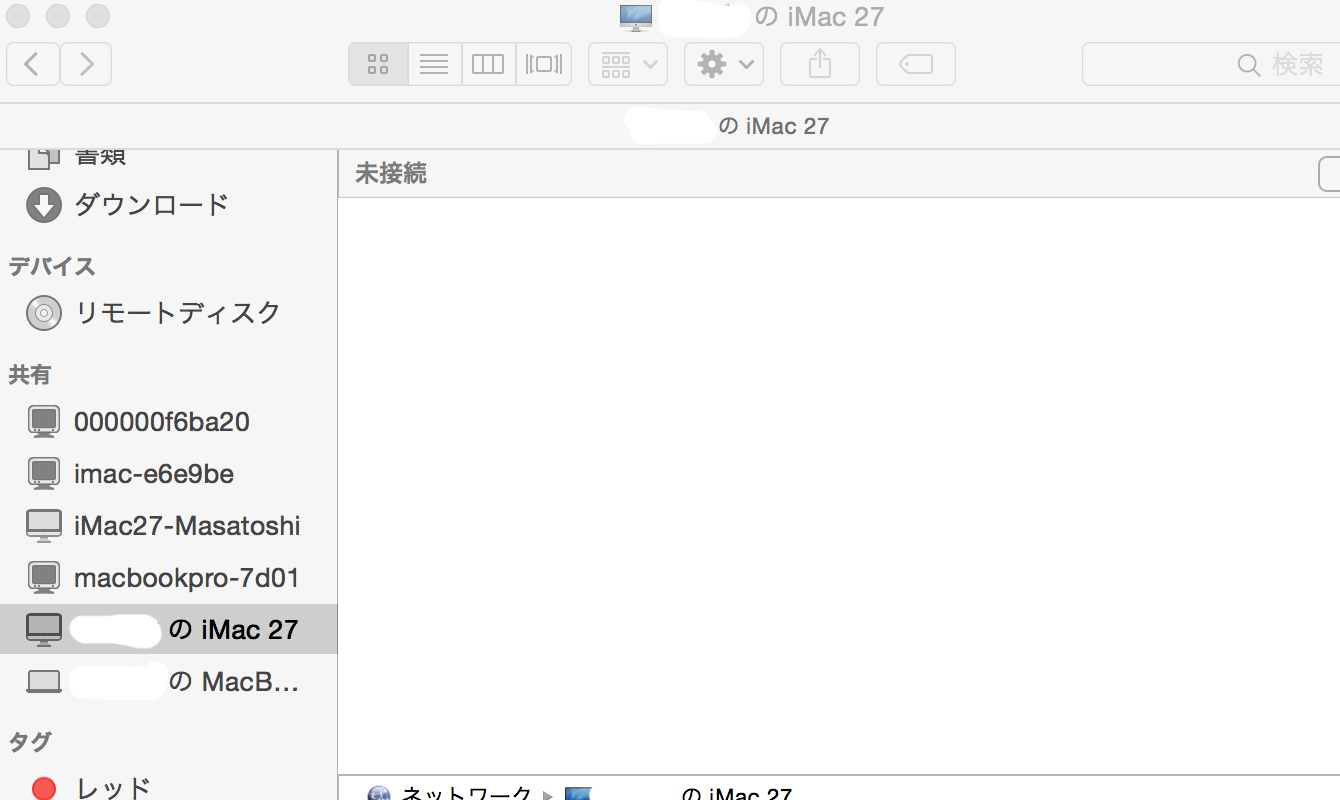Open the item arrangement dropdown
The width and height of the screenshot is (1340, 800).
628,64
